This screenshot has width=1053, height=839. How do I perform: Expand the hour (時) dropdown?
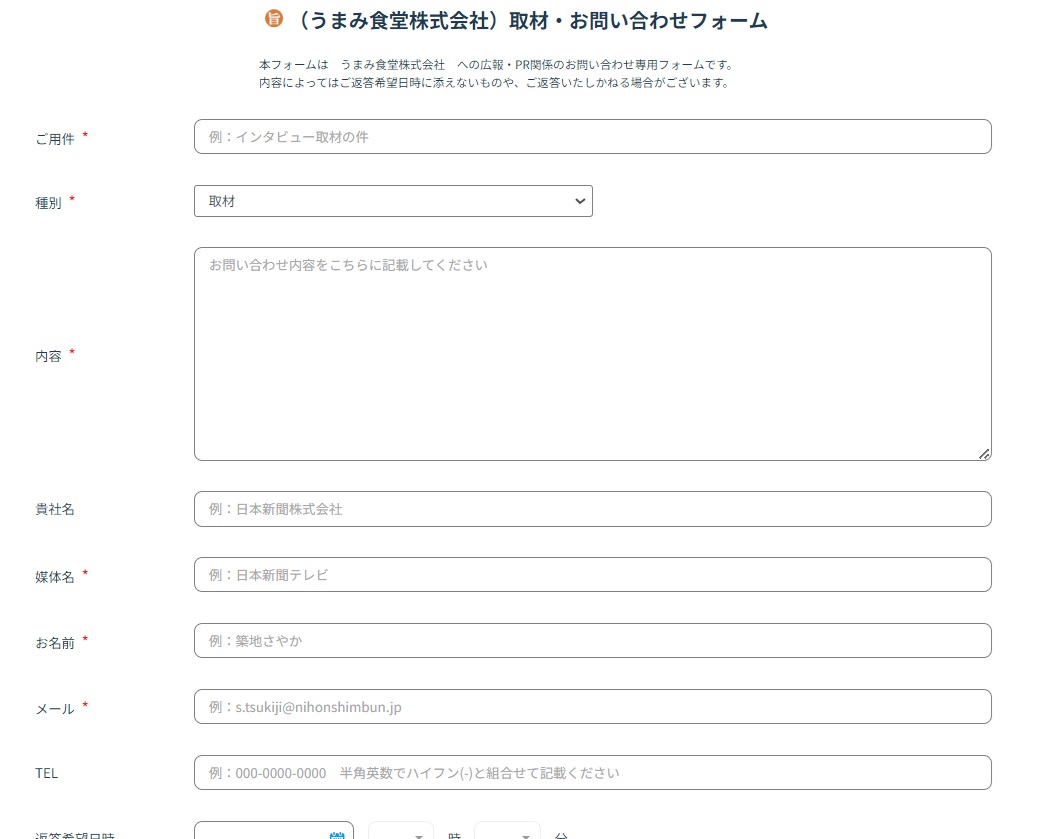(401, 833)
